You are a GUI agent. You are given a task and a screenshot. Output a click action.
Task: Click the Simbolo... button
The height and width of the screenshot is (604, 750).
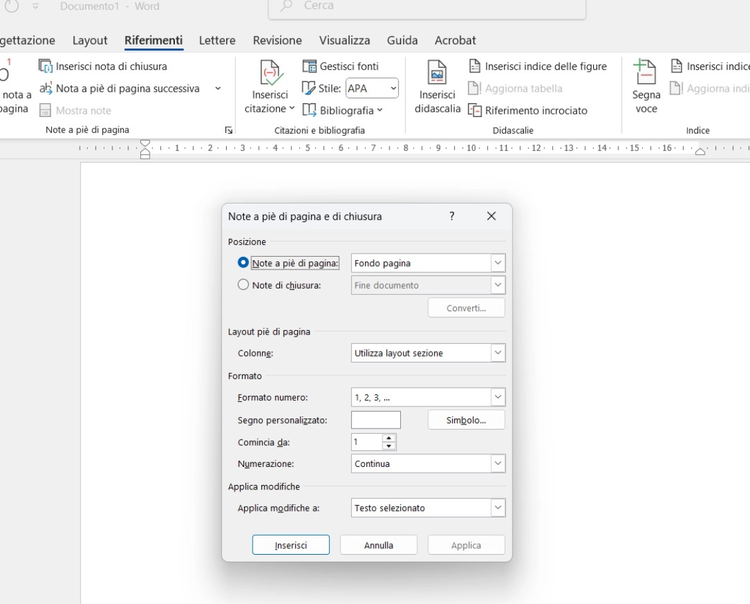(466, 420)
